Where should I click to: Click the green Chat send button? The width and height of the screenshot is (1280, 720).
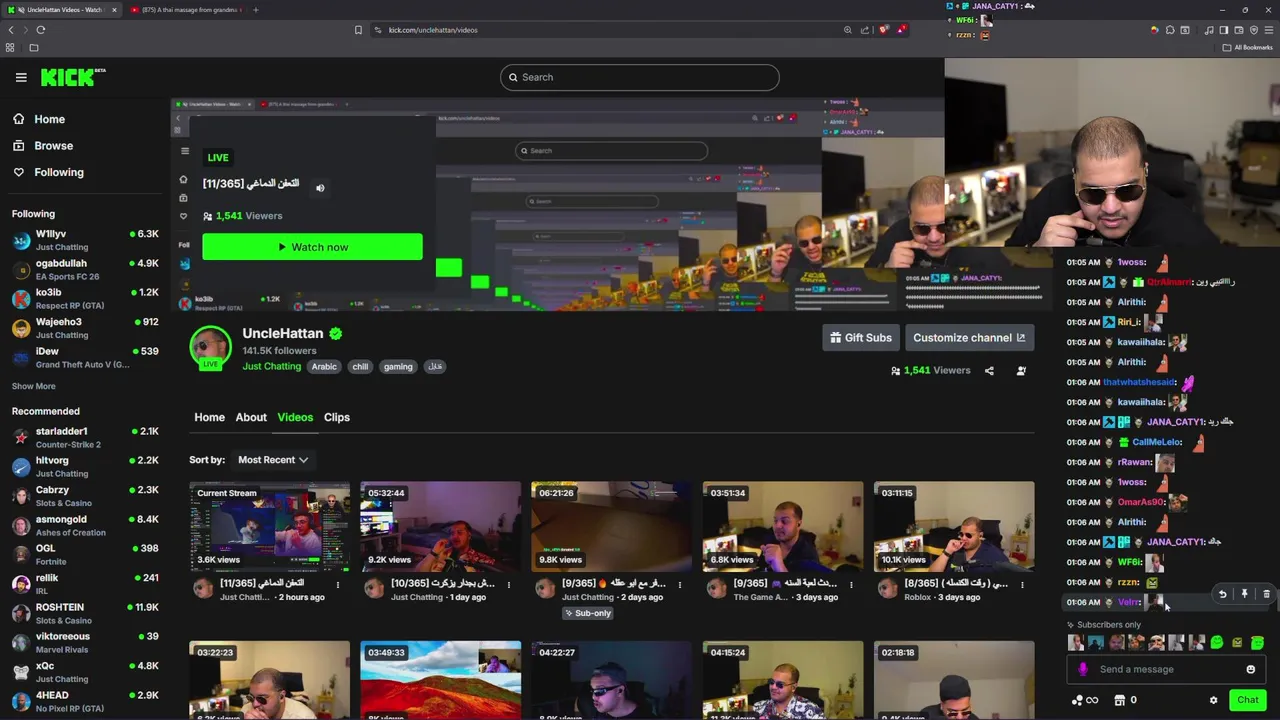pos(1247,700)
